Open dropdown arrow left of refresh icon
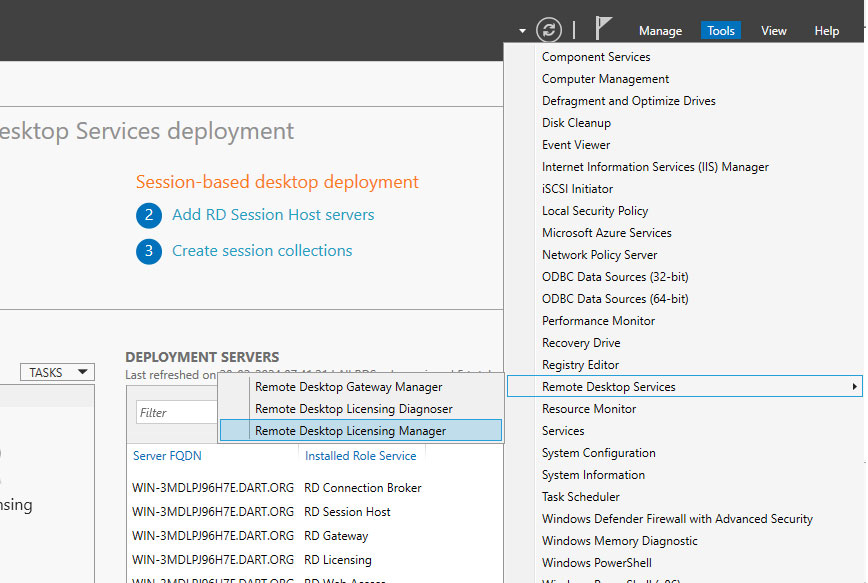 (x=522, y=31)
